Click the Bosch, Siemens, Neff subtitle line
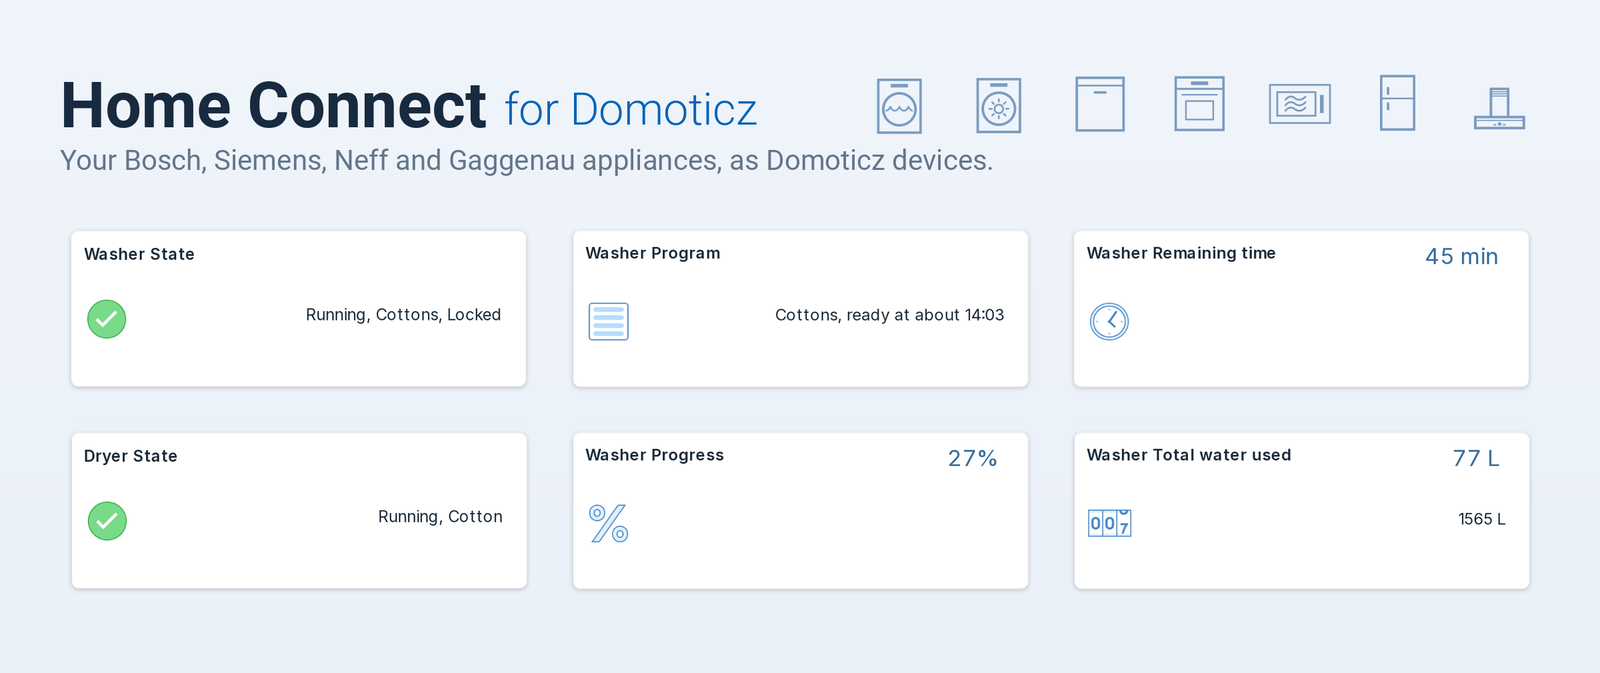This screenshot has width=1600, height=673. pyautogui.click(x=526, y=161)
